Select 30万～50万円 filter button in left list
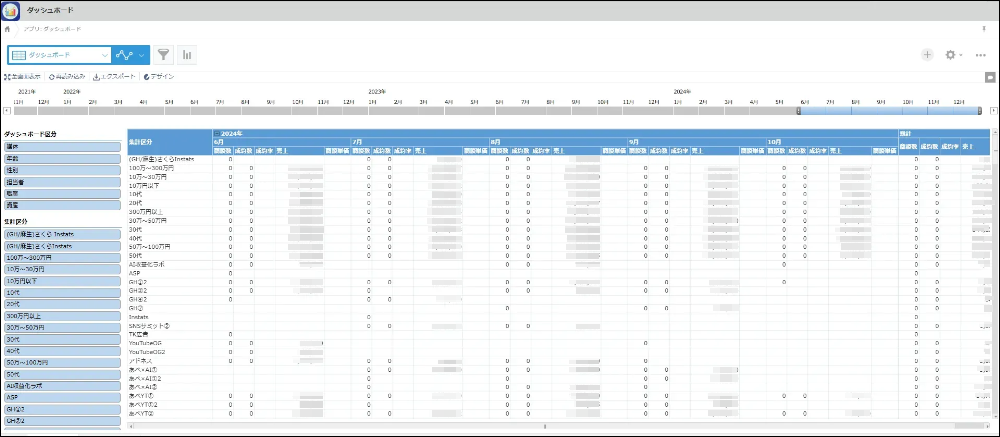 coord(62,327)
